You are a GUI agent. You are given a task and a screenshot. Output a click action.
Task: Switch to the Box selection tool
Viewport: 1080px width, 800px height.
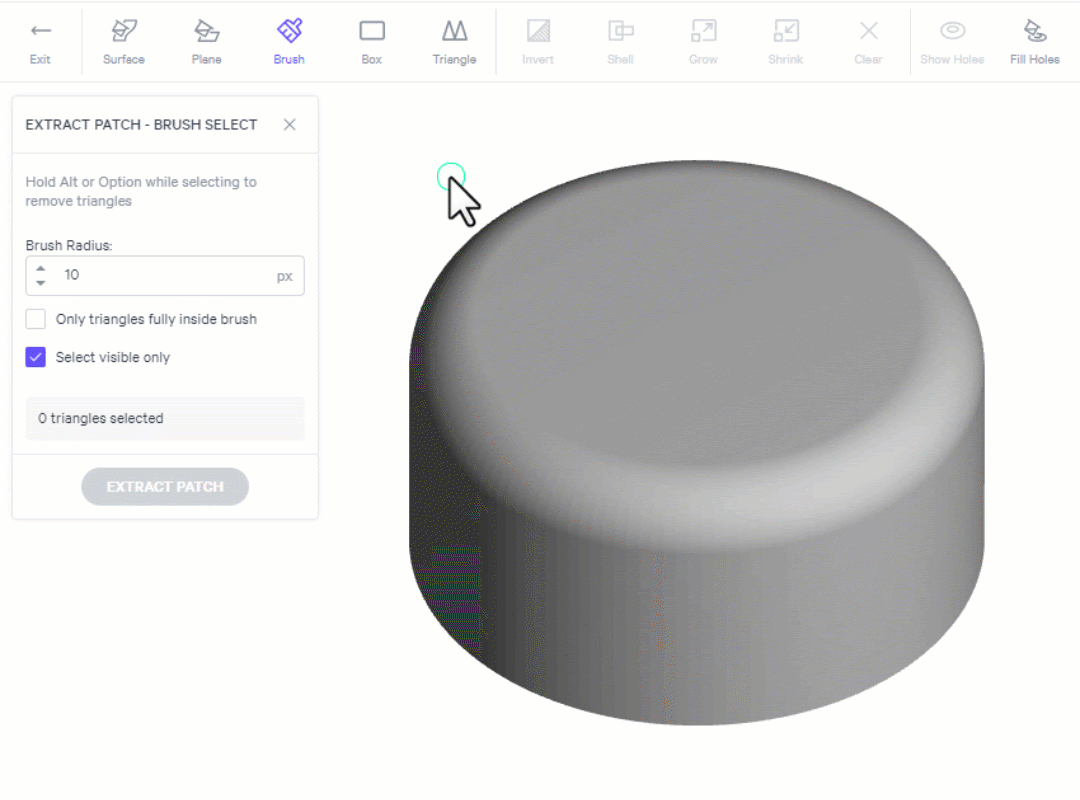372,32
